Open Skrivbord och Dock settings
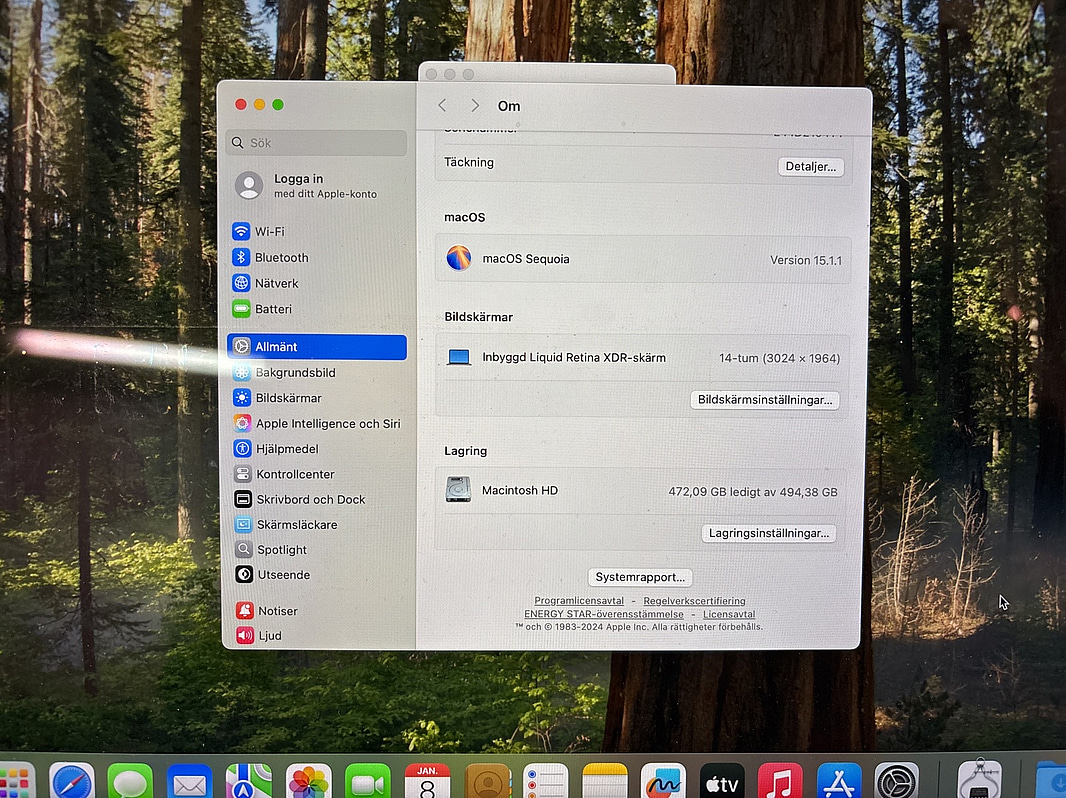This screenshot has height=798, width=1066. point(309,499)
